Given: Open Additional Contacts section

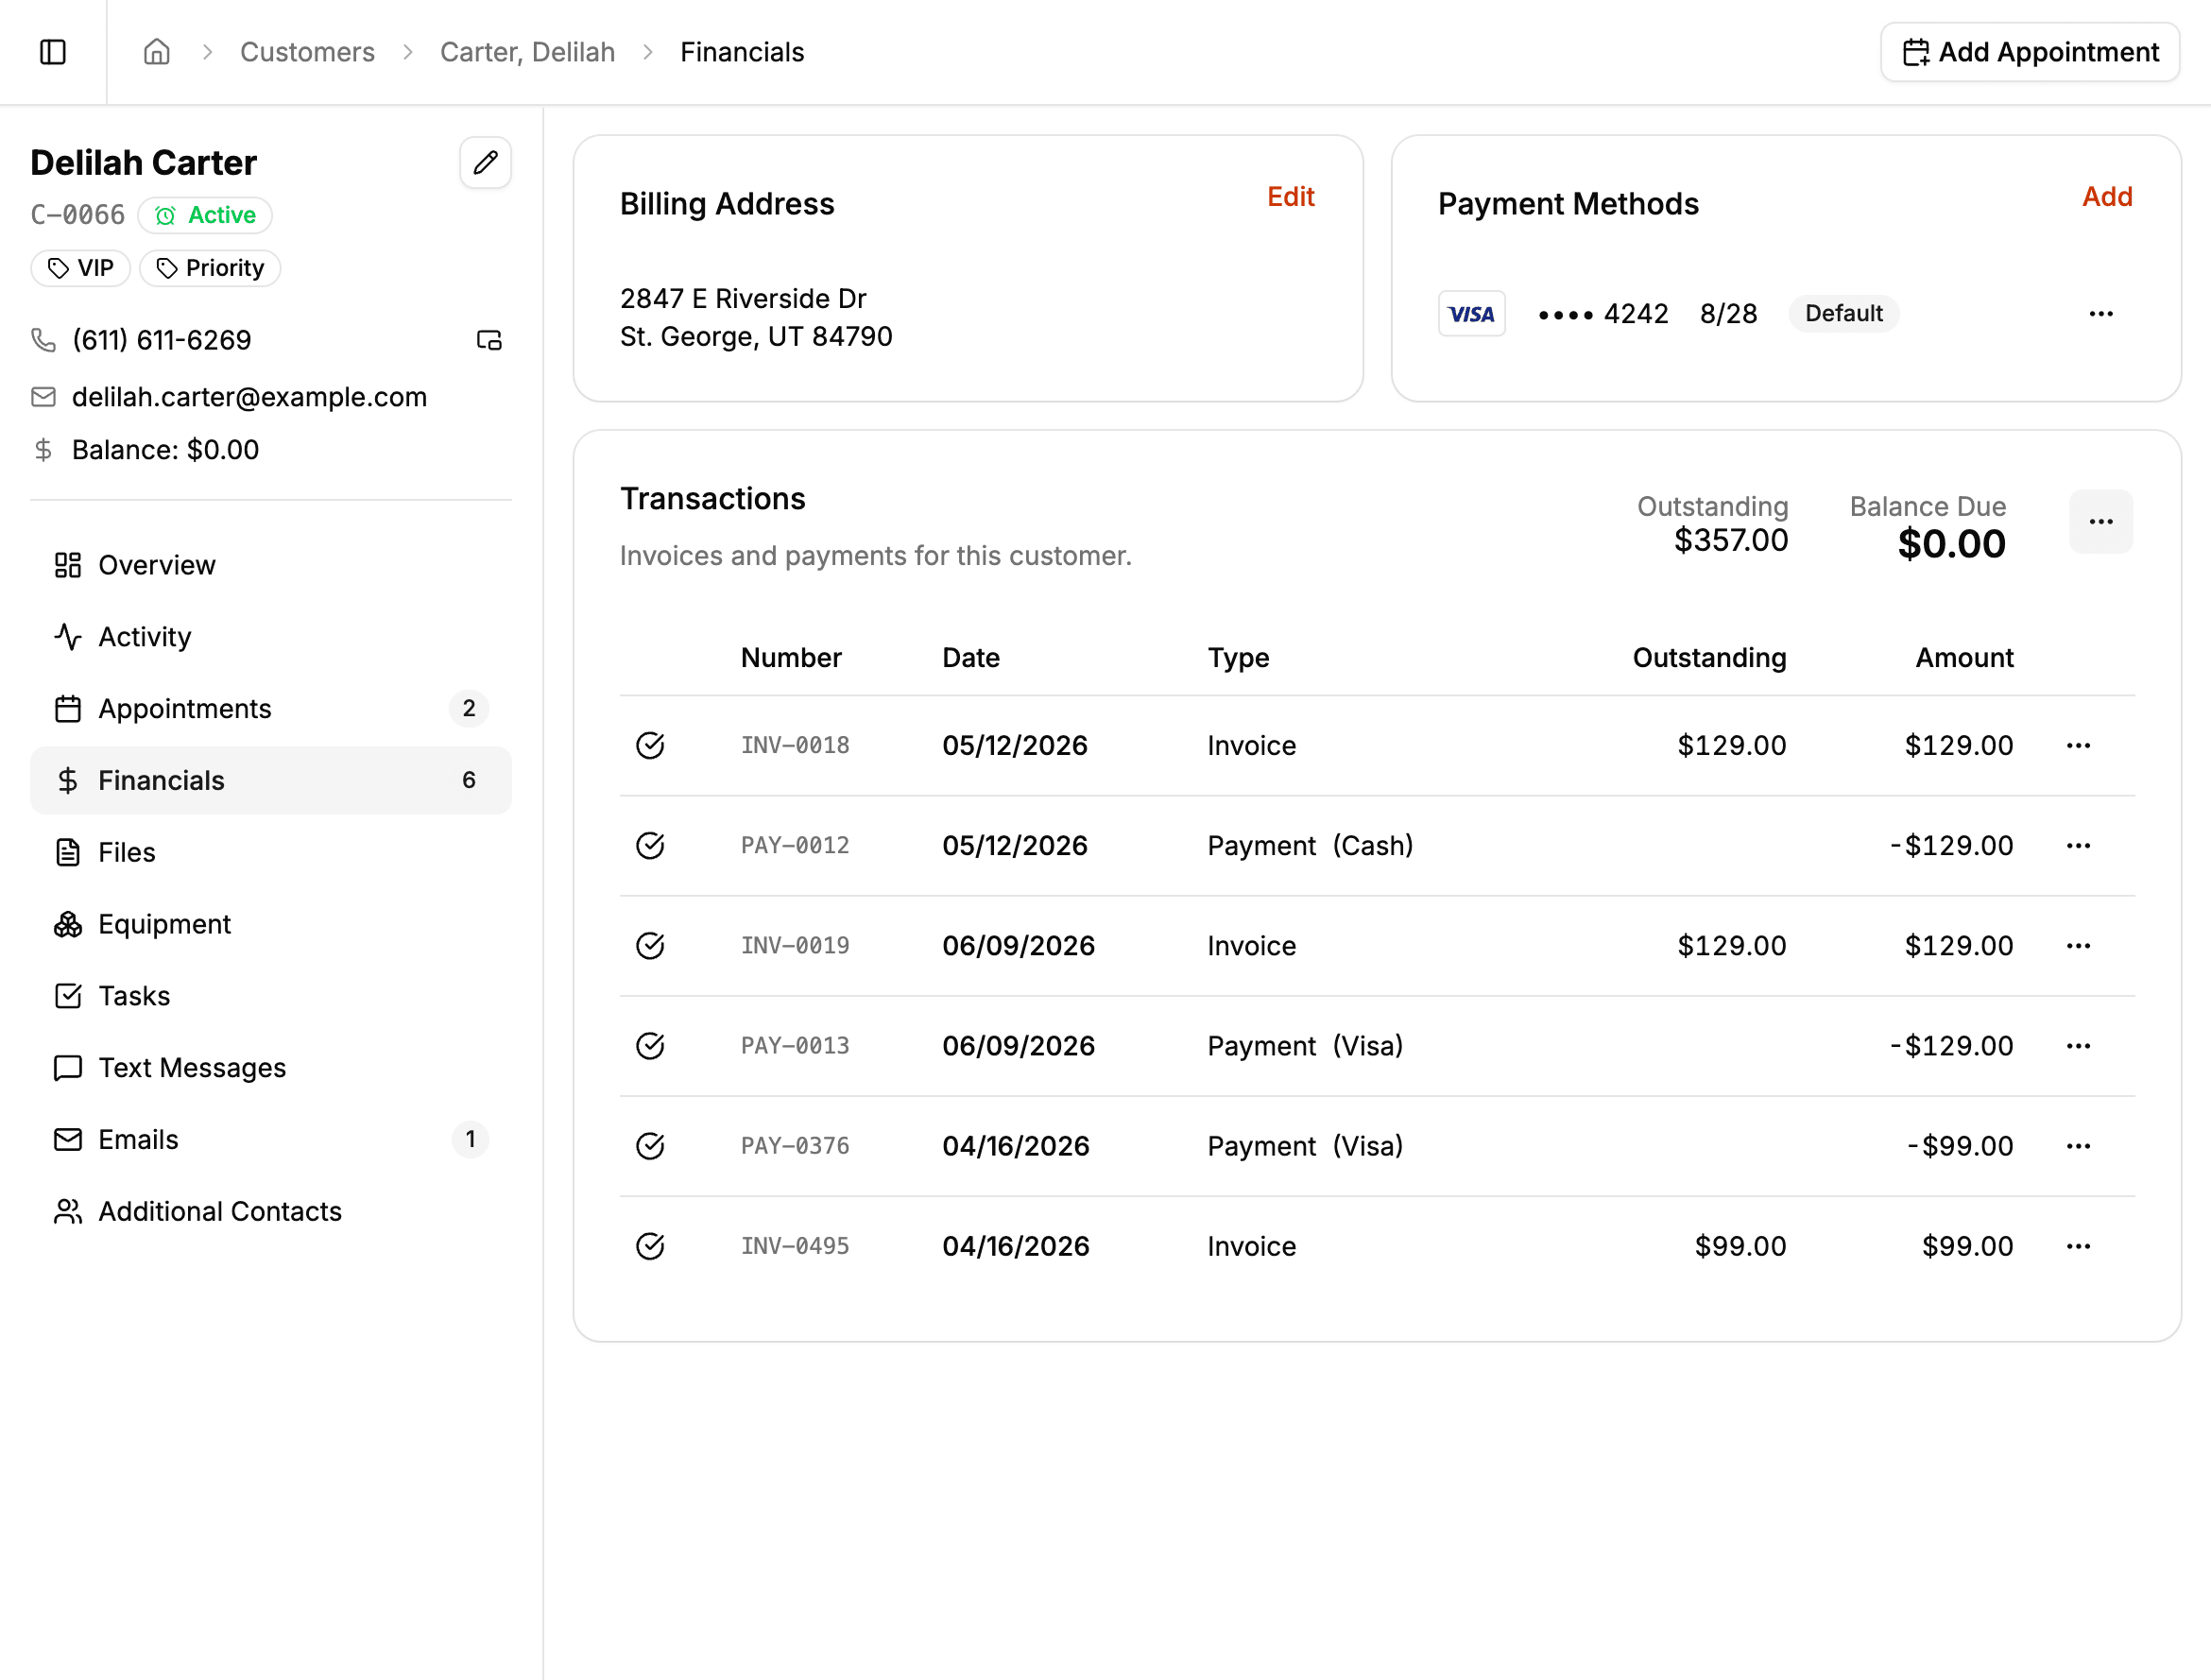Looking at the screenshot, I should pos(271,1212).
